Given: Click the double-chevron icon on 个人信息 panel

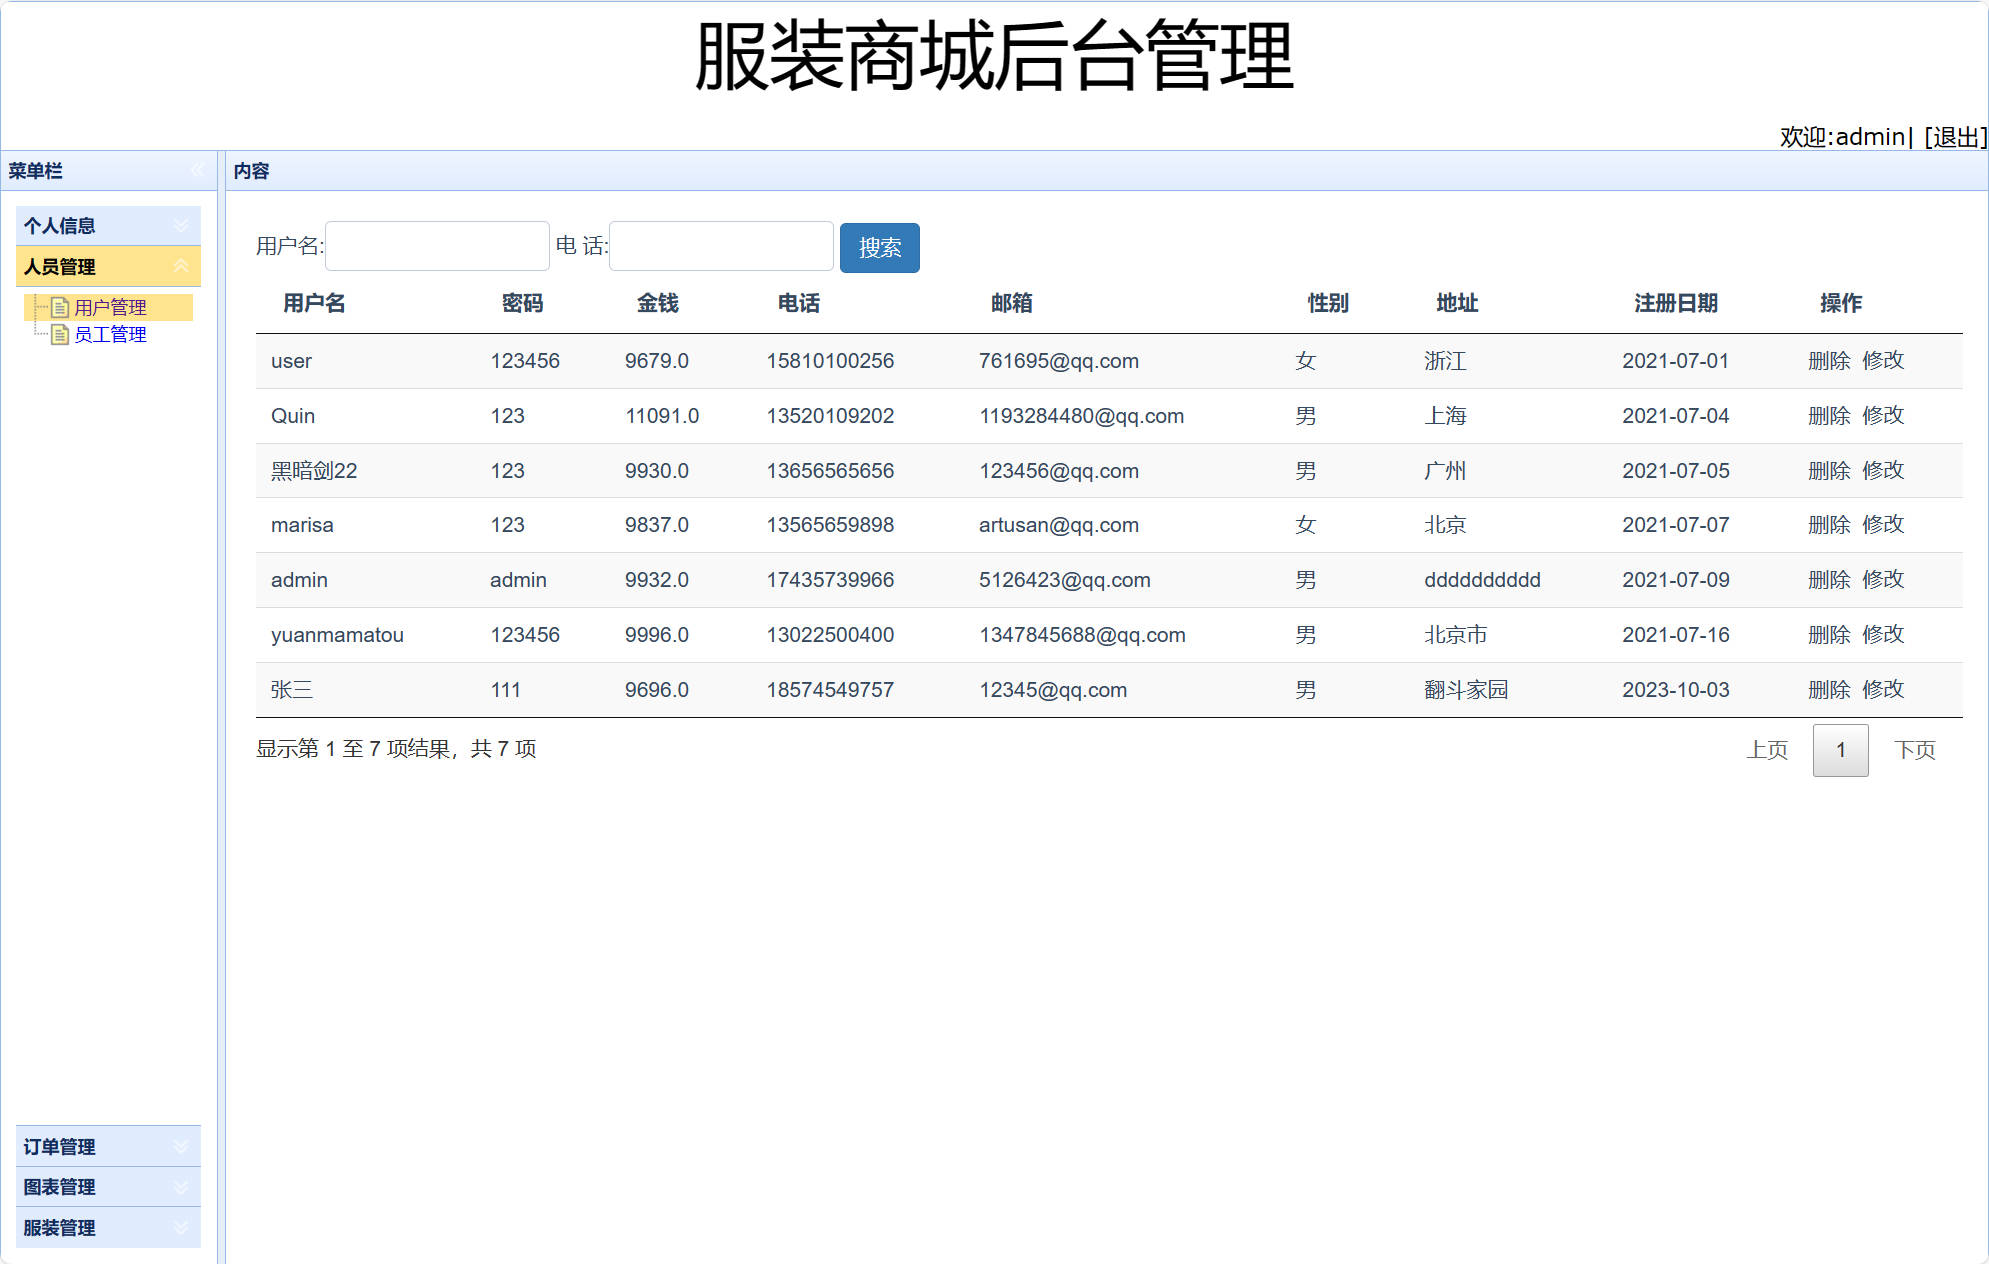Looking at the screenshot, I should [181, 225].
